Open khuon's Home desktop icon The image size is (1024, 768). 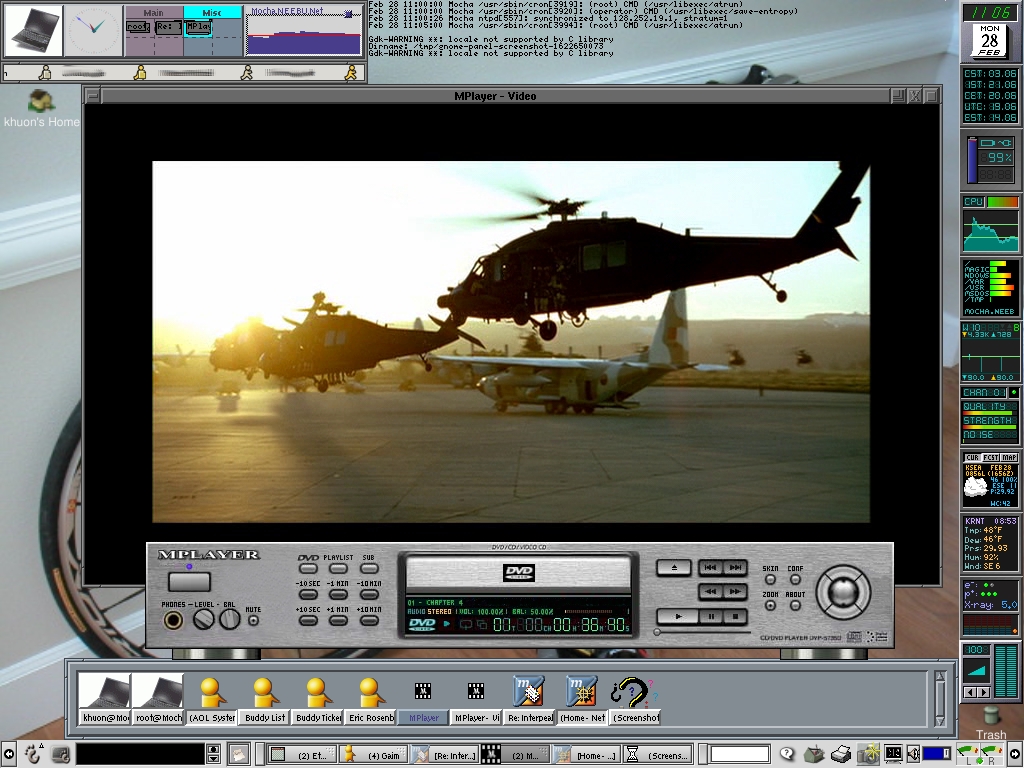coord(41,108)
